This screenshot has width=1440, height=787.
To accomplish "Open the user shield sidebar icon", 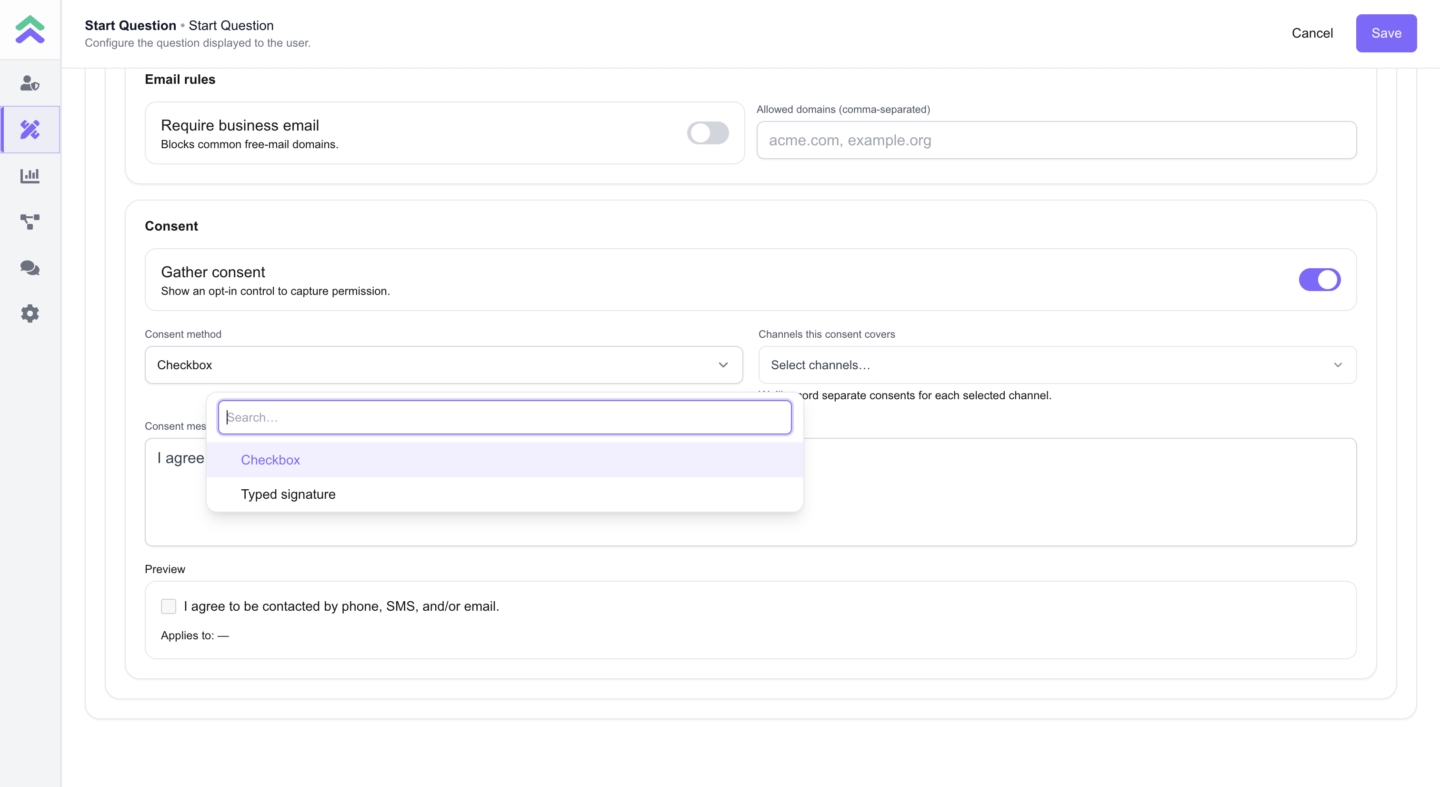I will point(30,84).
